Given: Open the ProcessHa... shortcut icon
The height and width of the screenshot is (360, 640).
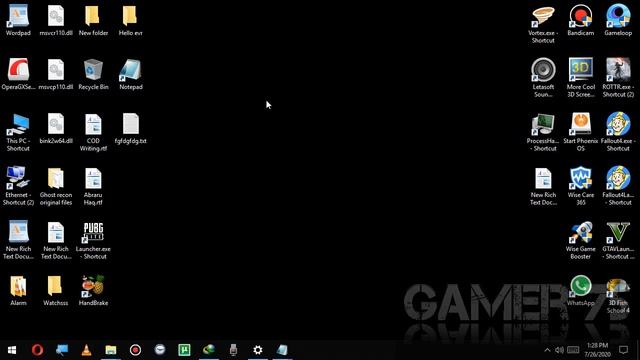Looking at the screenshot, I should click(x=543, y=132).
